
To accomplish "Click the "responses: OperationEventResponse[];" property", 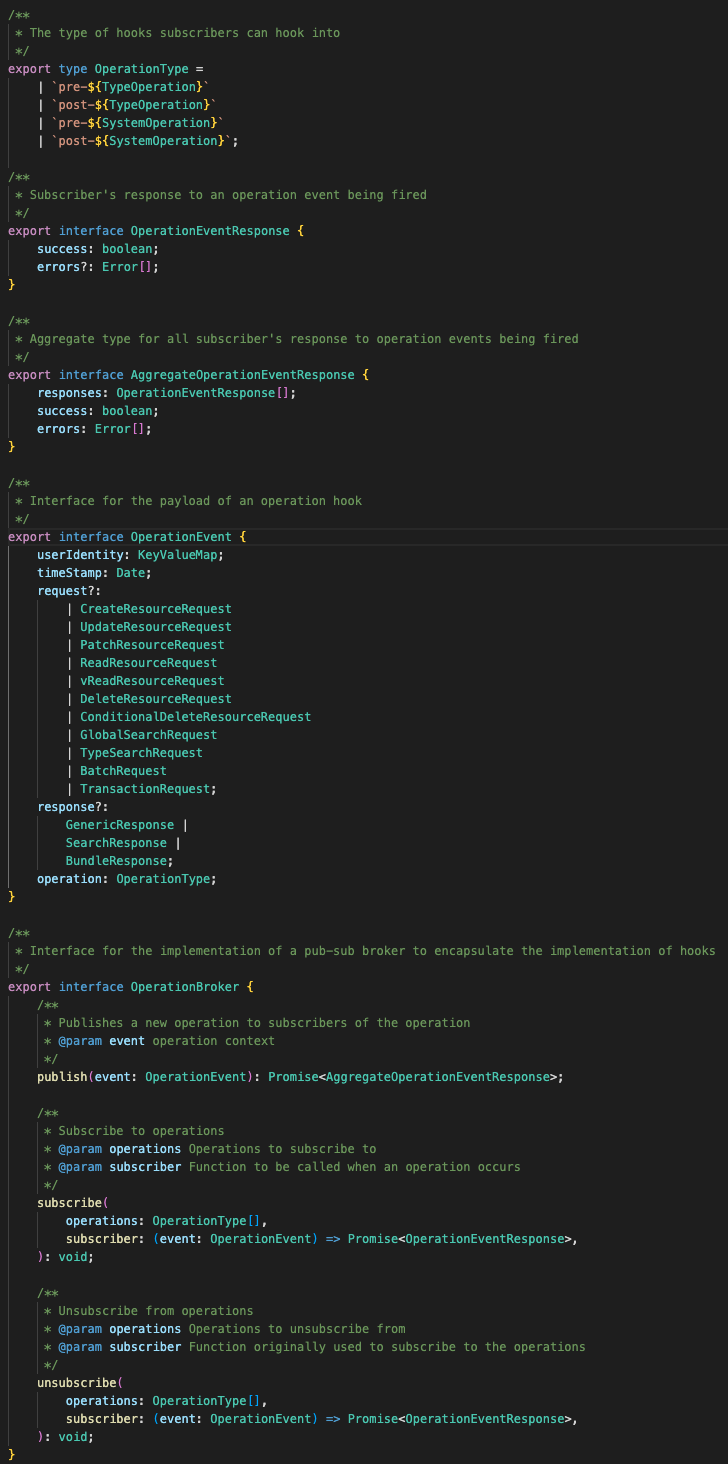I will click(x=167, y=393).
